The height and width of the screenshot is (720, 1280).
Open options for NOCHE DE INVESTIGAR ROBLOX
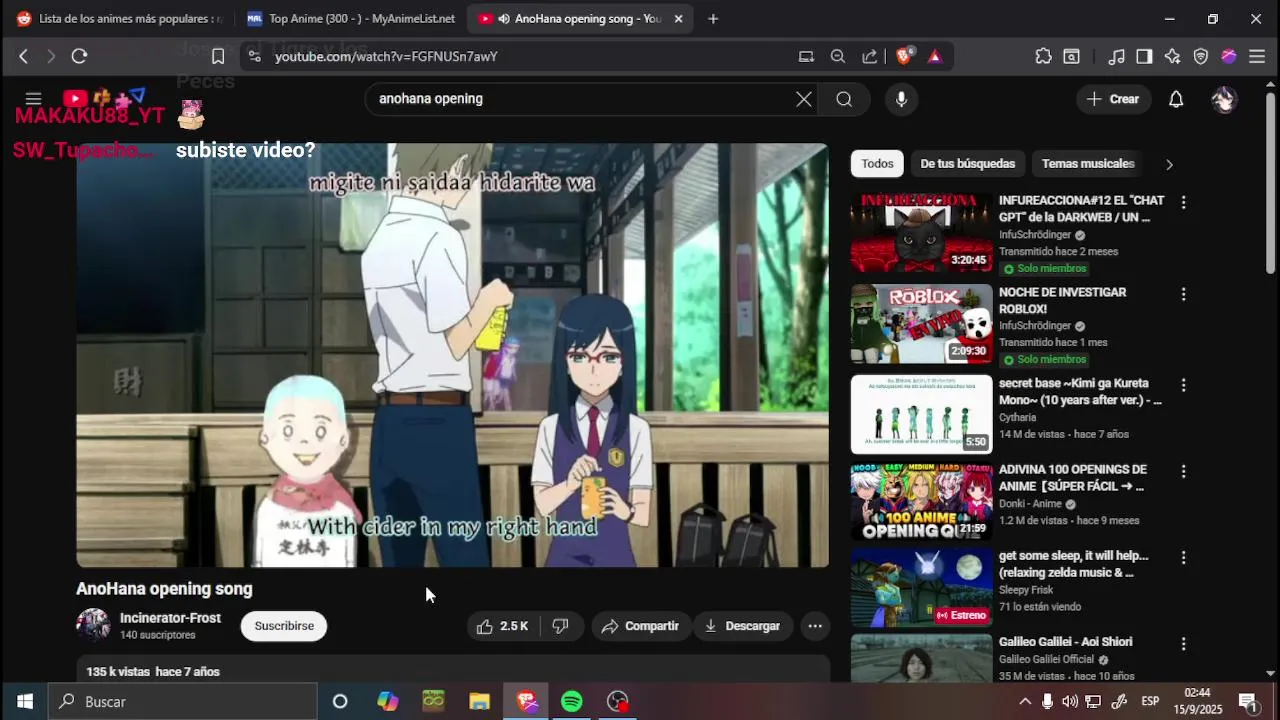point(1183,294)
